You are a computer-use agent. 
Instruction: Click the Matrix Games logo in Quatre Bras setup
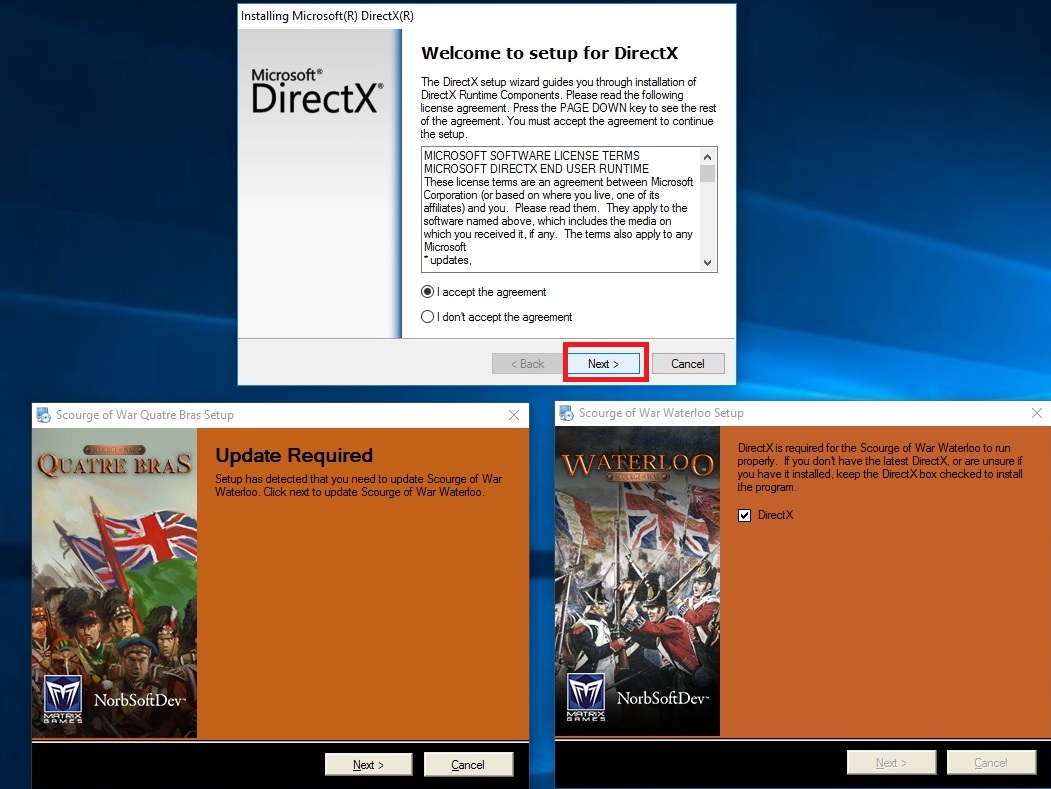(x=63, y=699)
